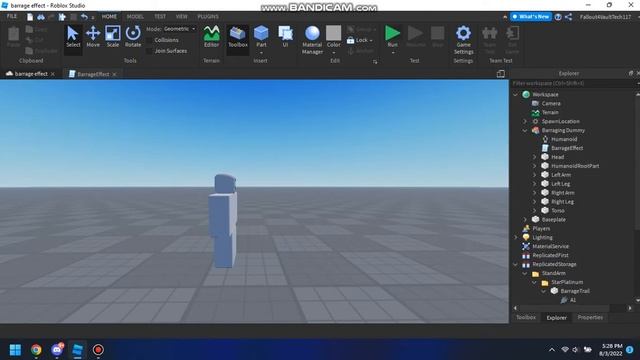640x360 pixels.
Task: Expand the Torso node
Action: (x=535, y=211)
